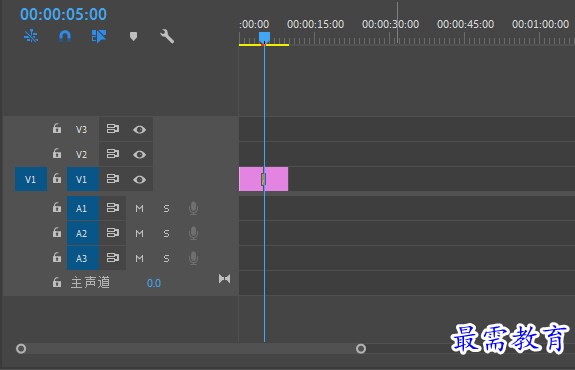The image size is (575, 370).
Task: Toggle sync lock on V3
Action: click(113, 129)
